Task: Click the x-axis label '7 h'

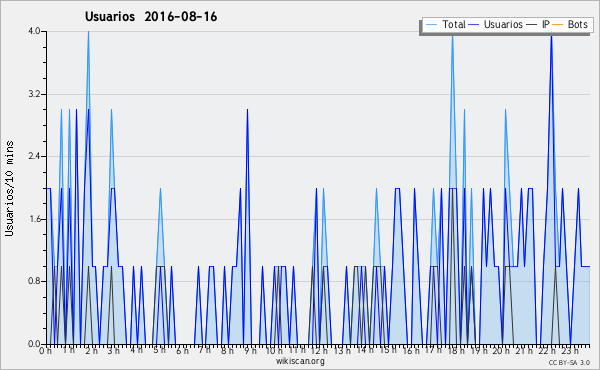Action: tap(205, 350)
